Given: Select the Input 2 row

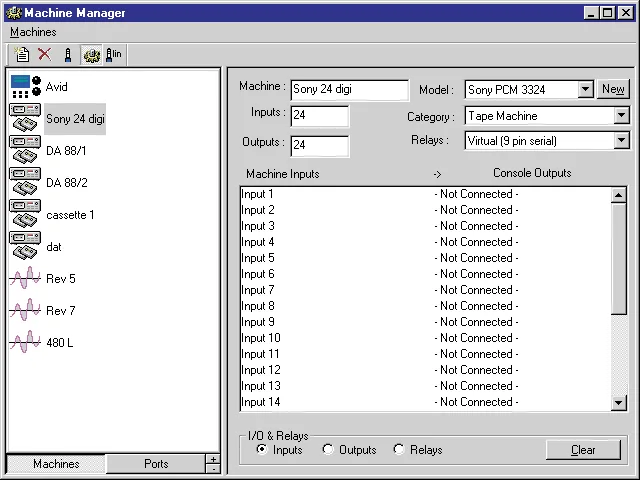Looking at the screenshot, I should (x=425, y=210).
